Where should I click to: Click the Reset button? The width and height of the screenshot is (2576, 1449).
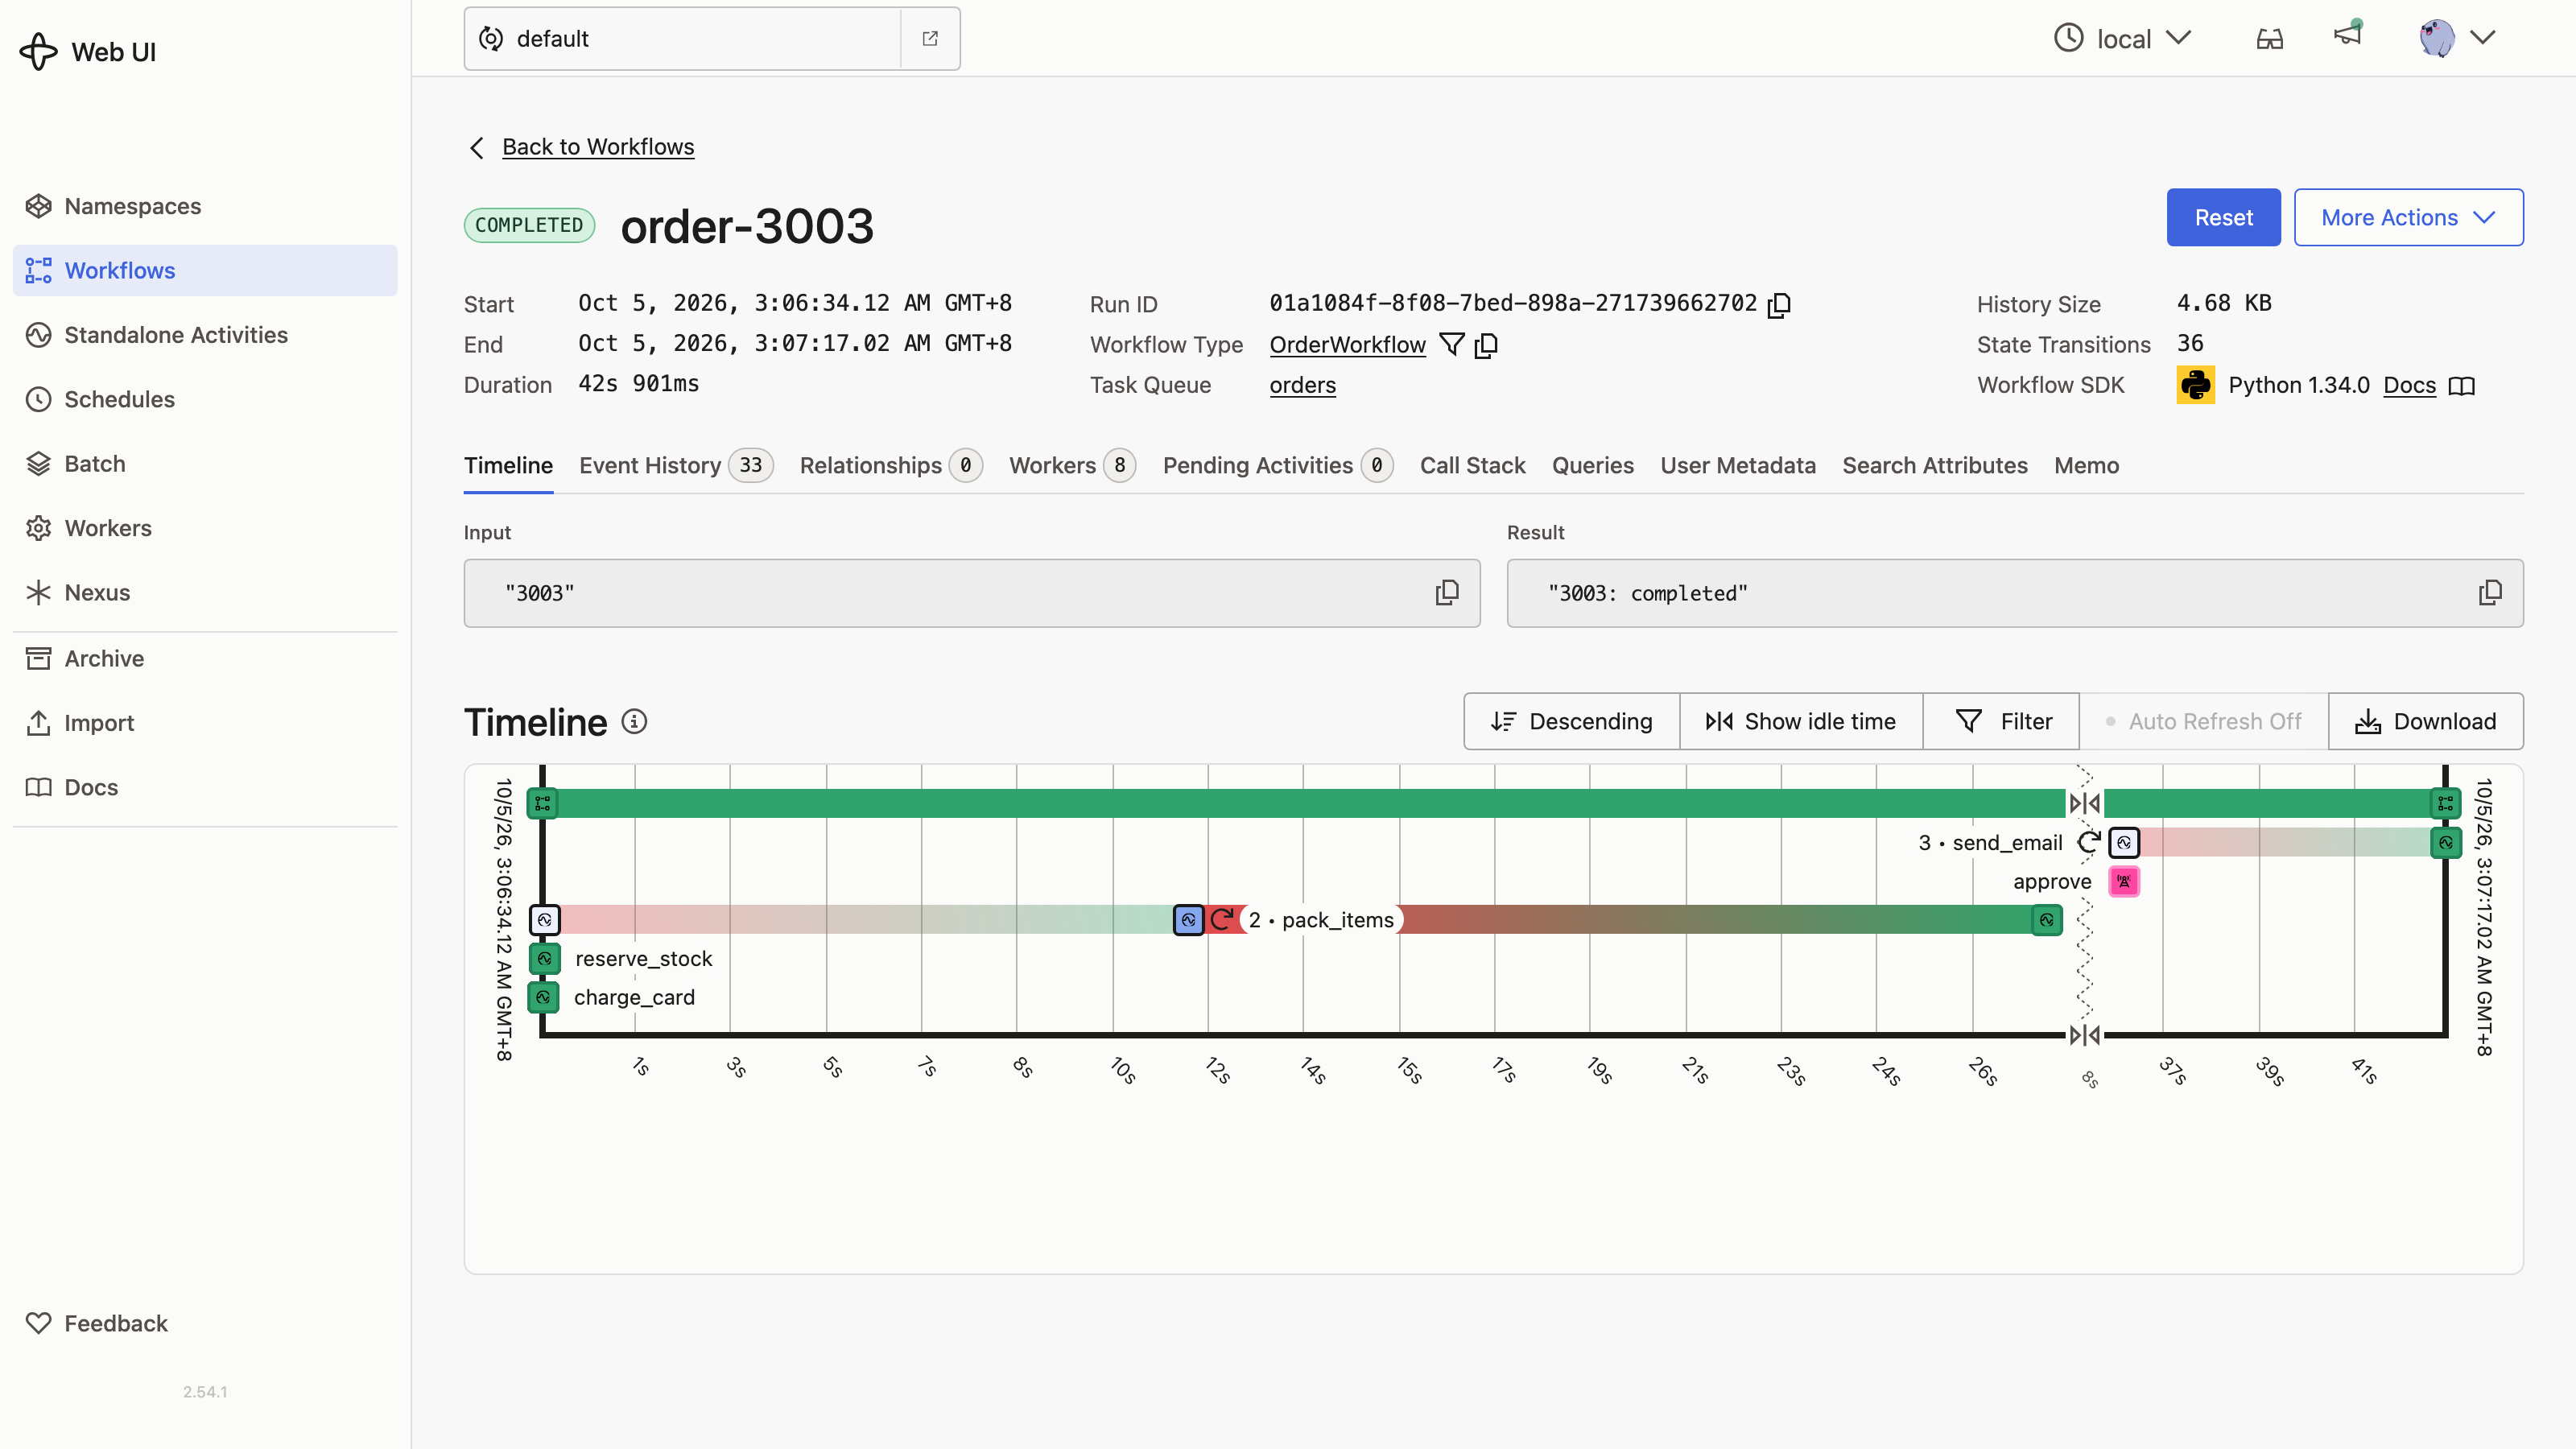click(x=2223, y=217)
